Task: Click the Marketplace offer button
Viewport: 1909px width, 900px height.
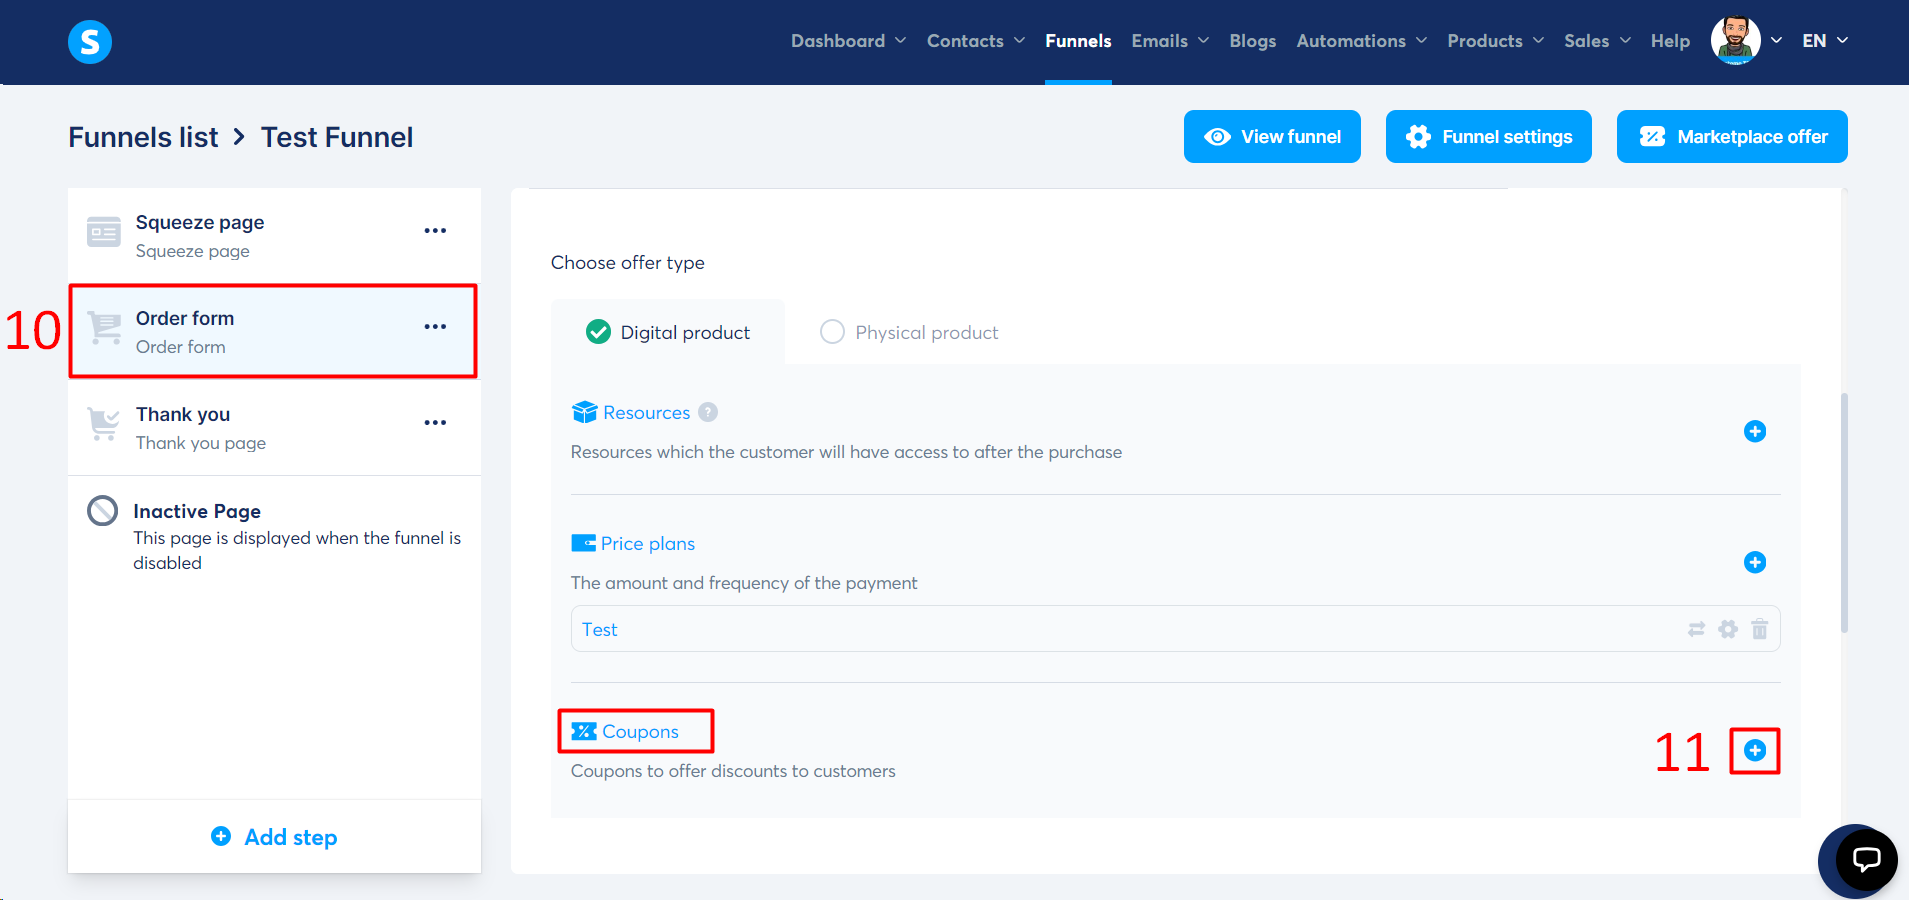Action: pyautogui.click(x=1732, y=136)
